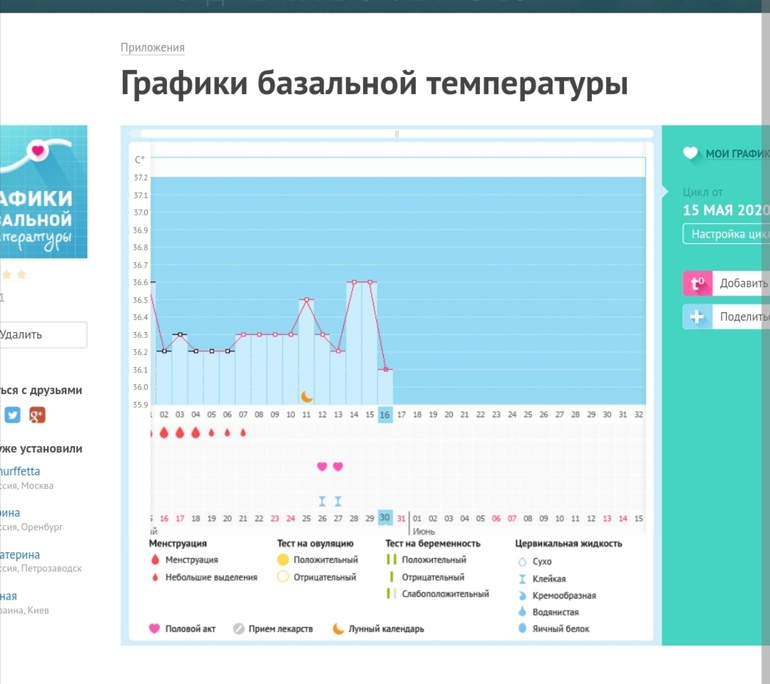Click the Google Plus share icon
Screen dimensions: 770x684
coord(37,415)
